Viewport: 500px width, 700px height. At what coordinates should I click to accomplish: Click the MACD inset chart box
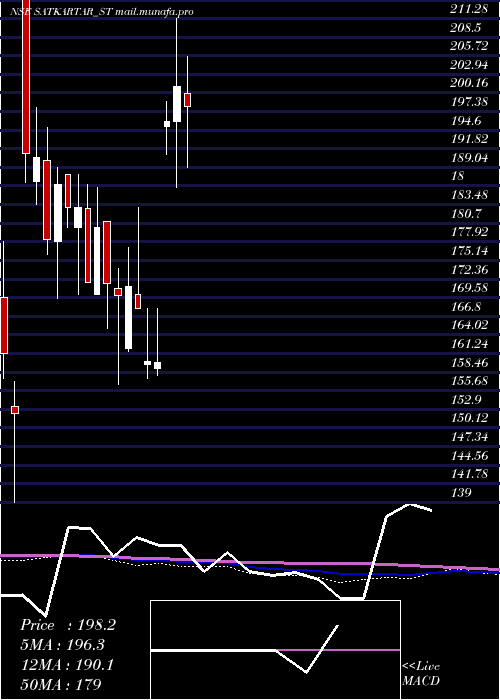(275, 650)
